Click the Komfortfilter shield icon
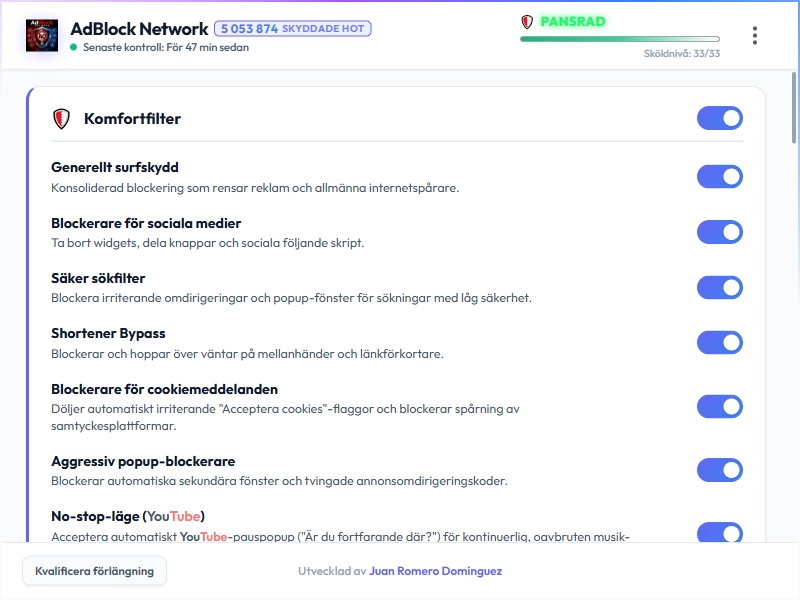 click(61, 119)
